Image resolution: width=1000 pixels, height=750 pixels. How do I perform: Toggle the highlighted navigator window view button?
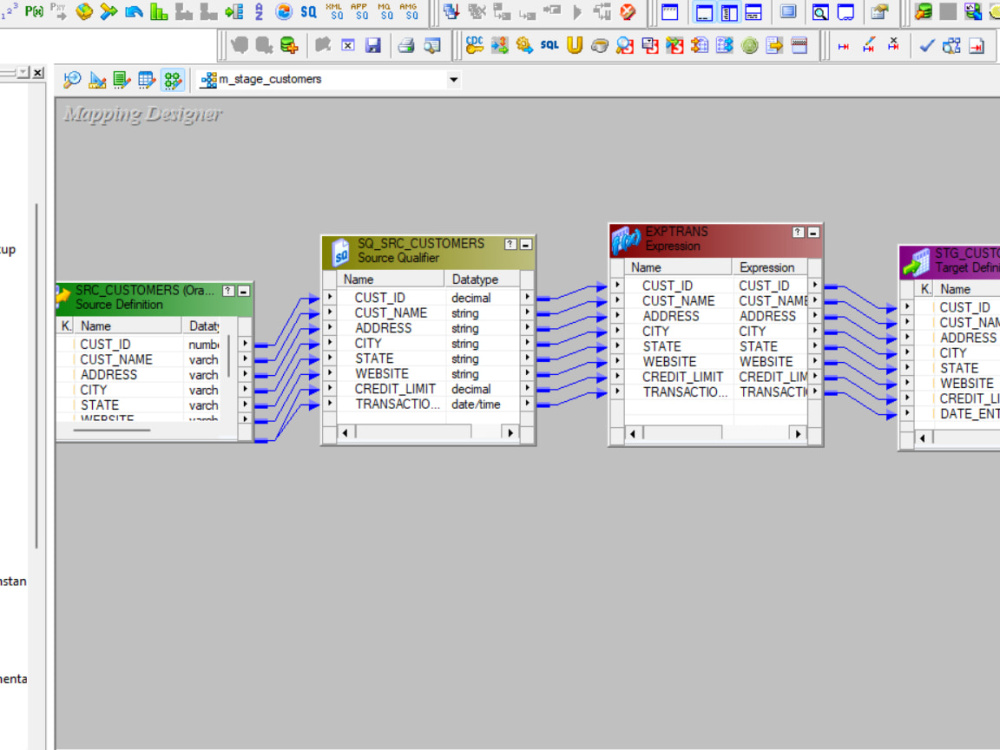[729, 11]
